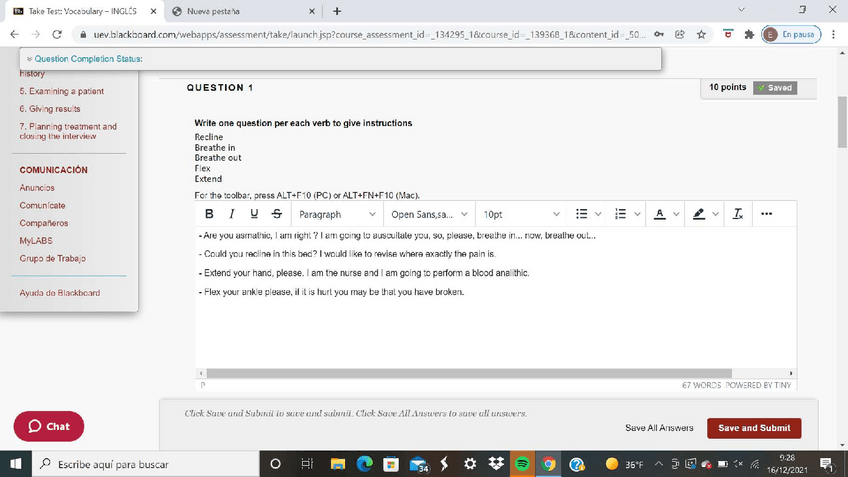Open Settings gear from the taskbar
The height and width of the screenshot is (477, 848).
coord(470,464)
